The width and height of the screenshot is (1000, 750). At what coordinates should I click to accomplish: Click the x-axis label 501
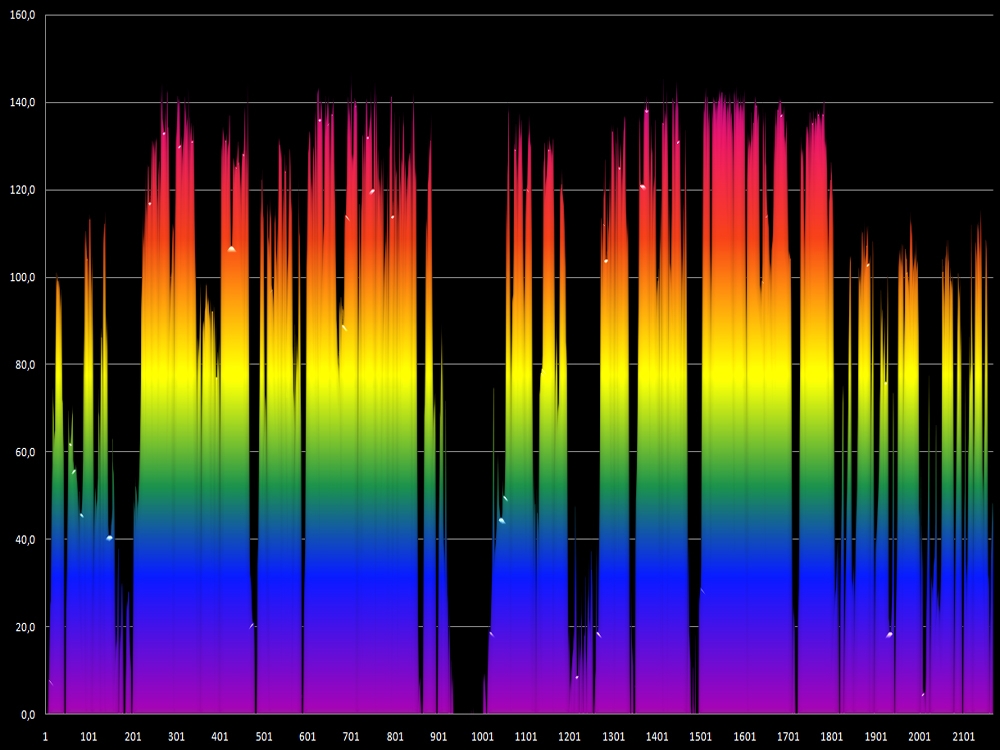coord(264,737)
